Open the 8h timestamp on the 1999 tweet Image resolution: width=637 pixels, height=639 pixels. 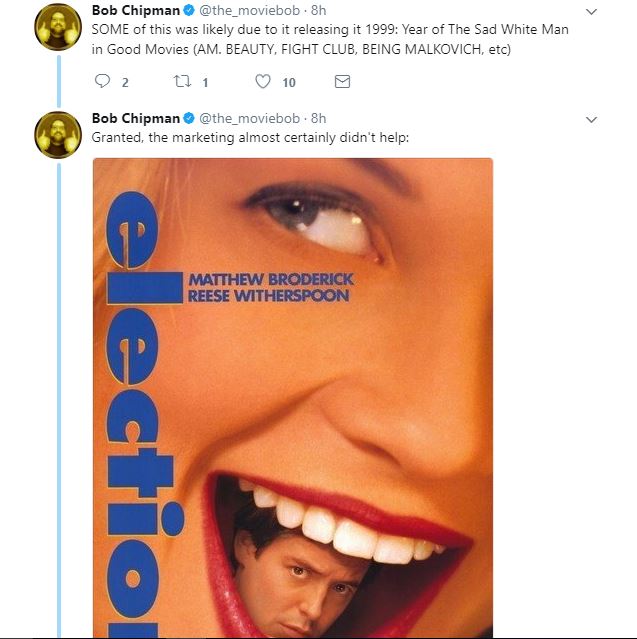coord(317,10)
